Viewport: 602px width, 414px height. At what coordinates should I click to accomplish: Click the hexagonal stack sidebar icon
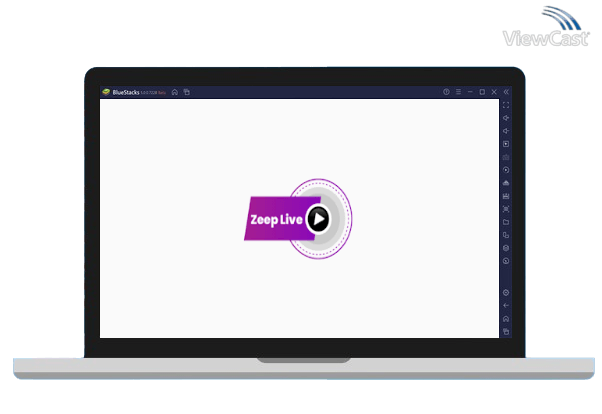(506, 248)
